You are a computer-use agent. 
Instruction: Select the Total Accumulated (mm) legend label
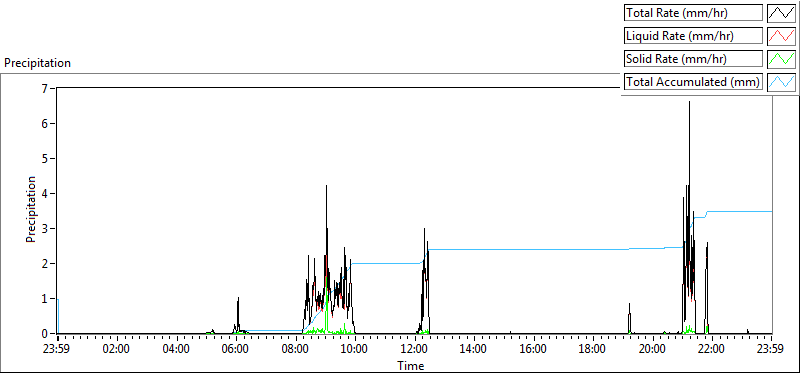point(693,82)
